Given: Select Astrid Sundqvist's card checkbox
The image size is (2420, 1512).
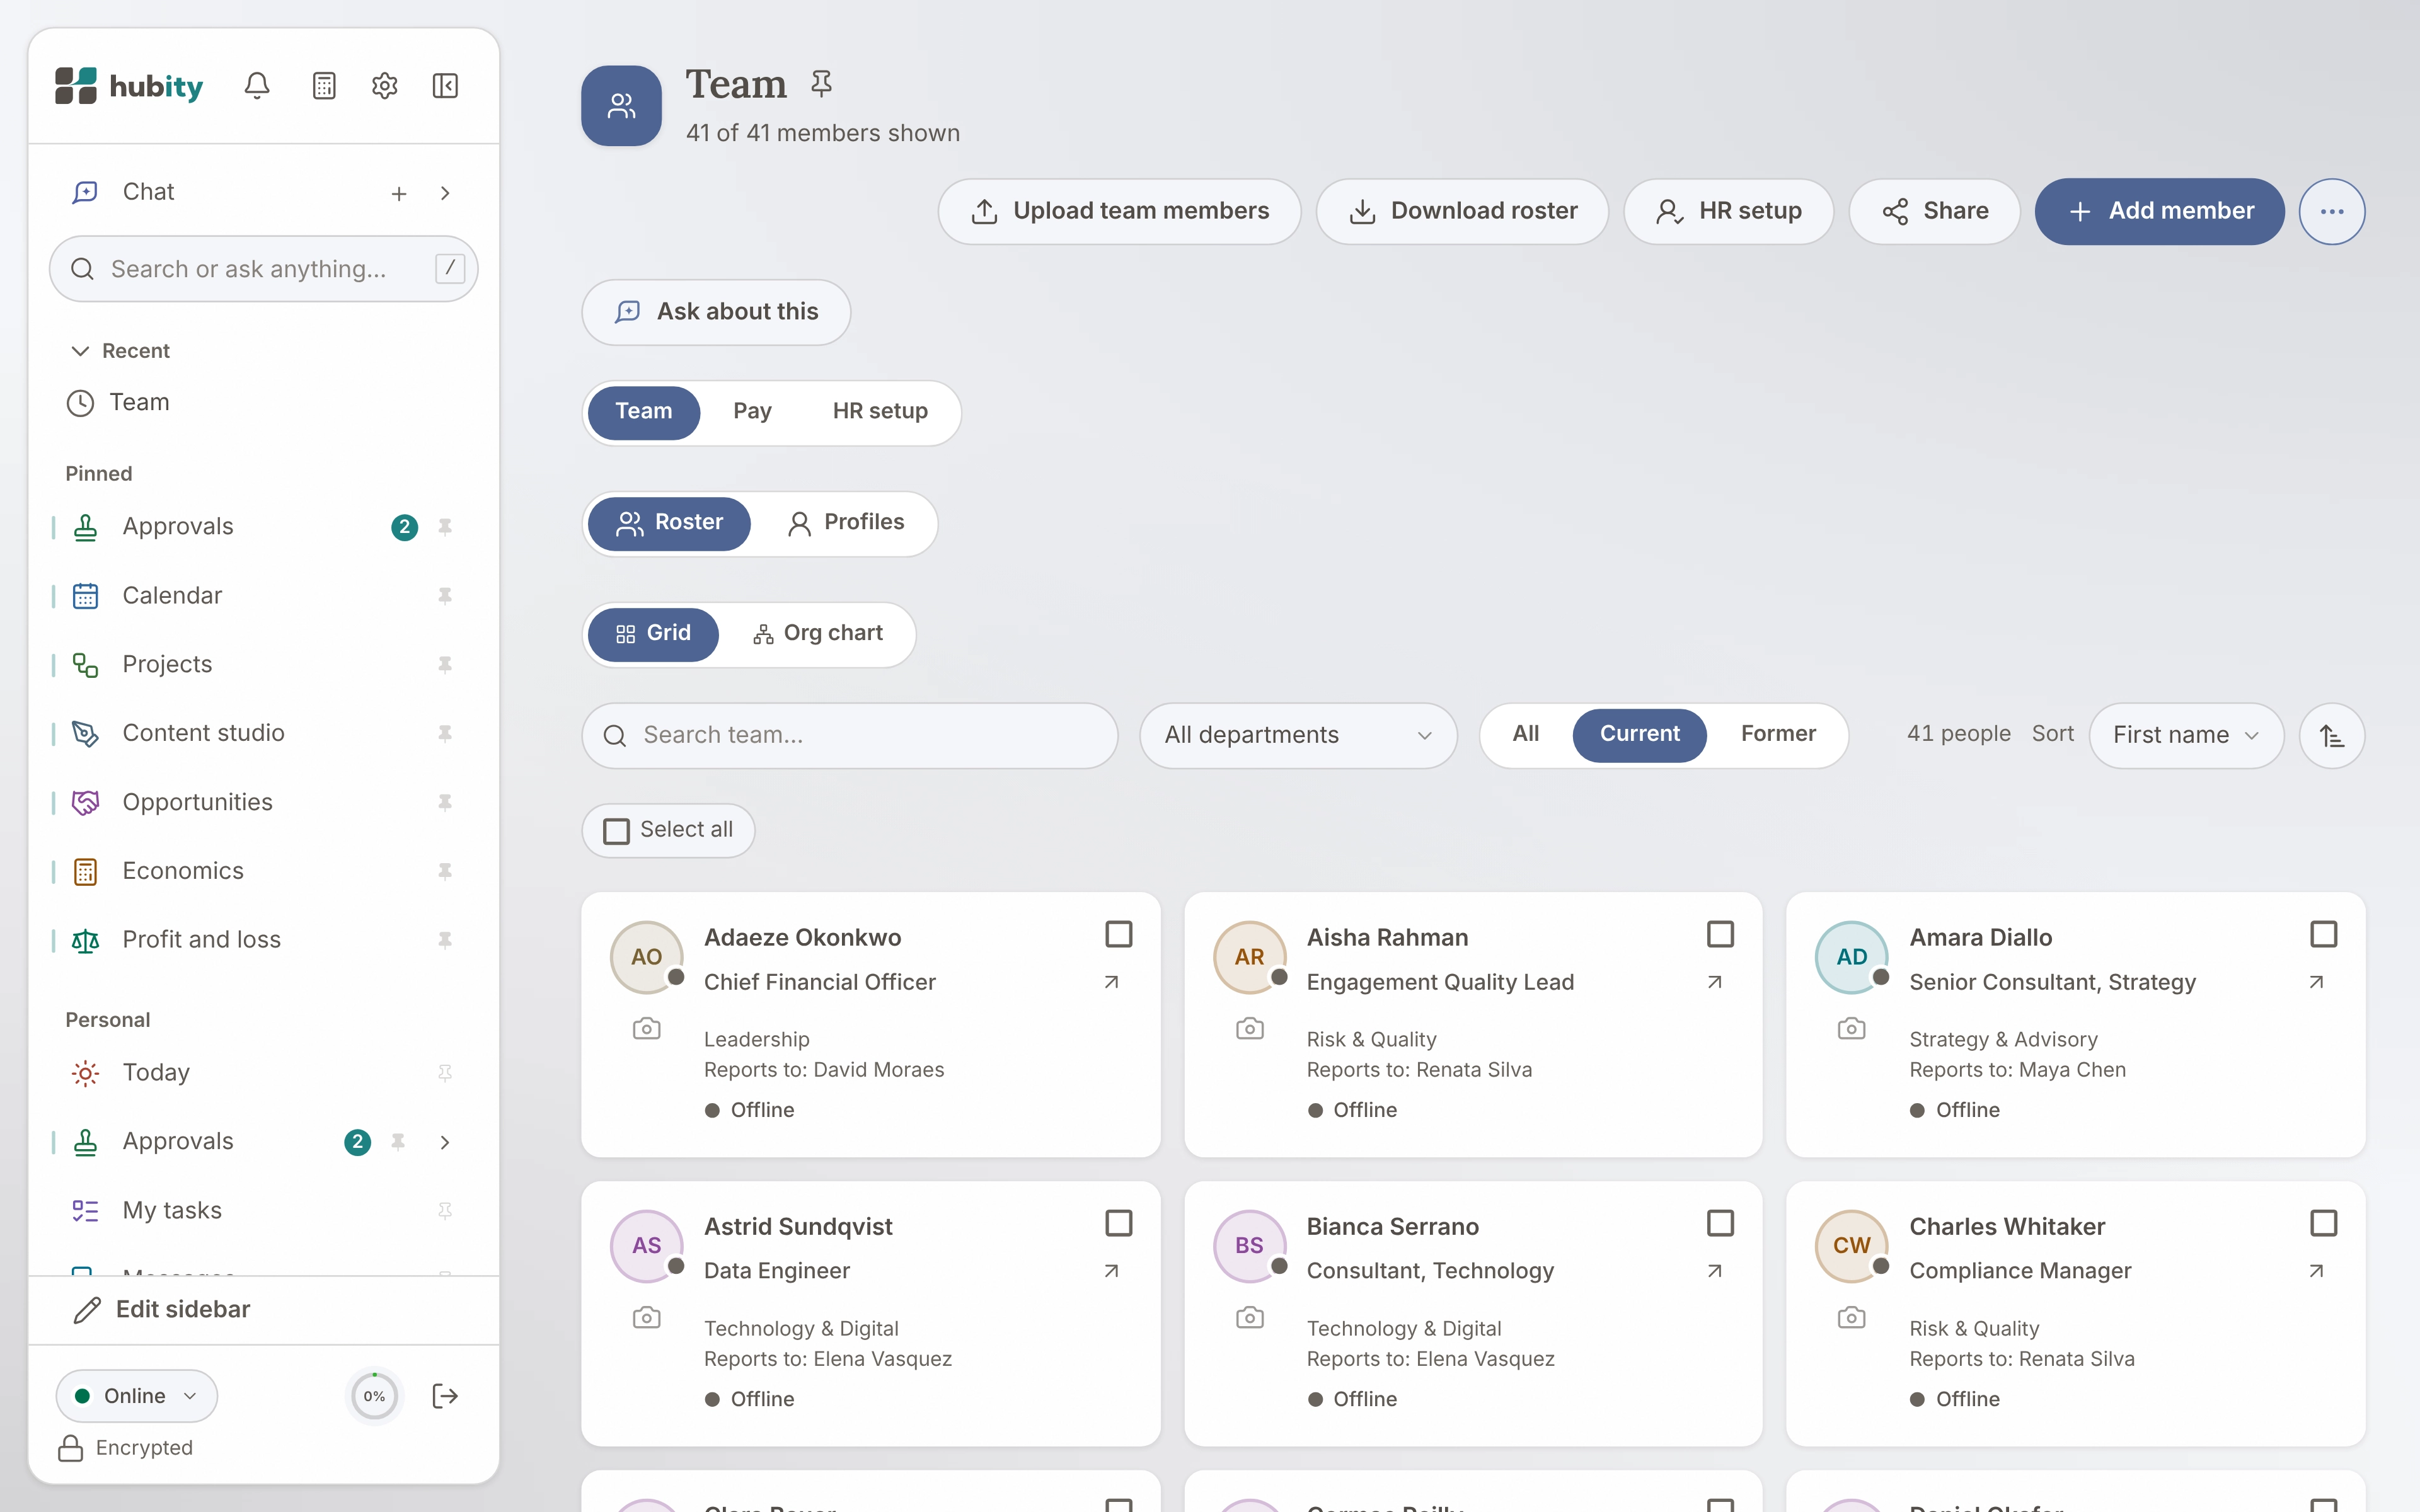Looking at the screenshot, I should pyautogui.click(x=1119, y=1223).
